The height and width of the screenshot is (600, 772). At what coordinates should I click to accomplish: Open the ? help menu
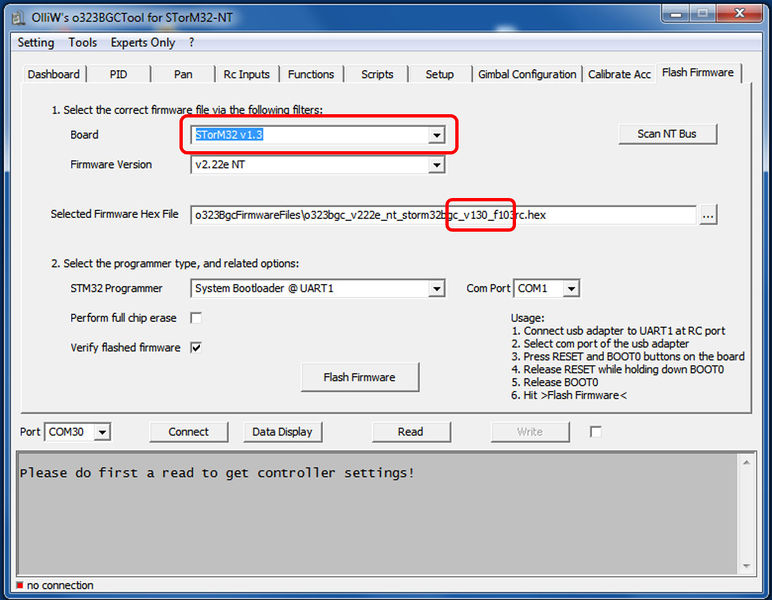coord(192,43)
